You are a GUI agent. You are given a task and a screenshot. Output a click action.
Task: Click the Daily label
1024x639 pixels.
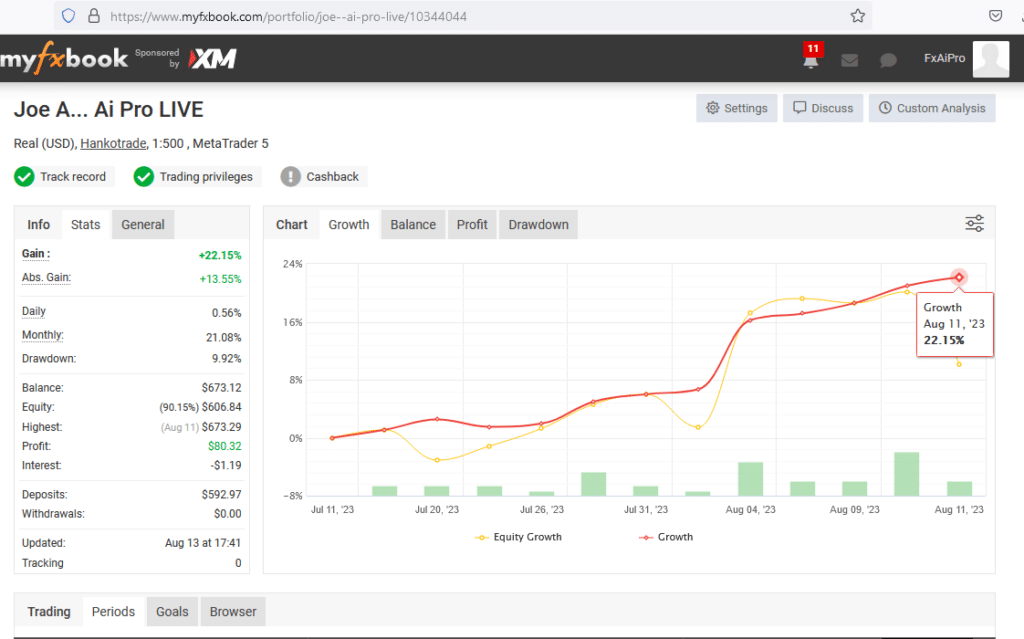coord(34,311)
